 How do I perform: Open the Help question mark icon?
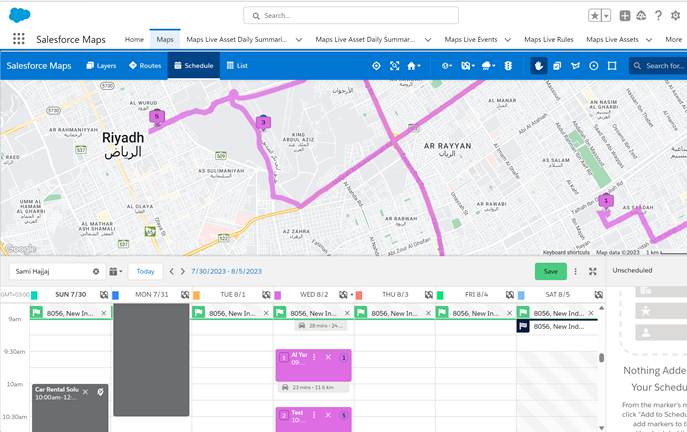click(658, 16)
